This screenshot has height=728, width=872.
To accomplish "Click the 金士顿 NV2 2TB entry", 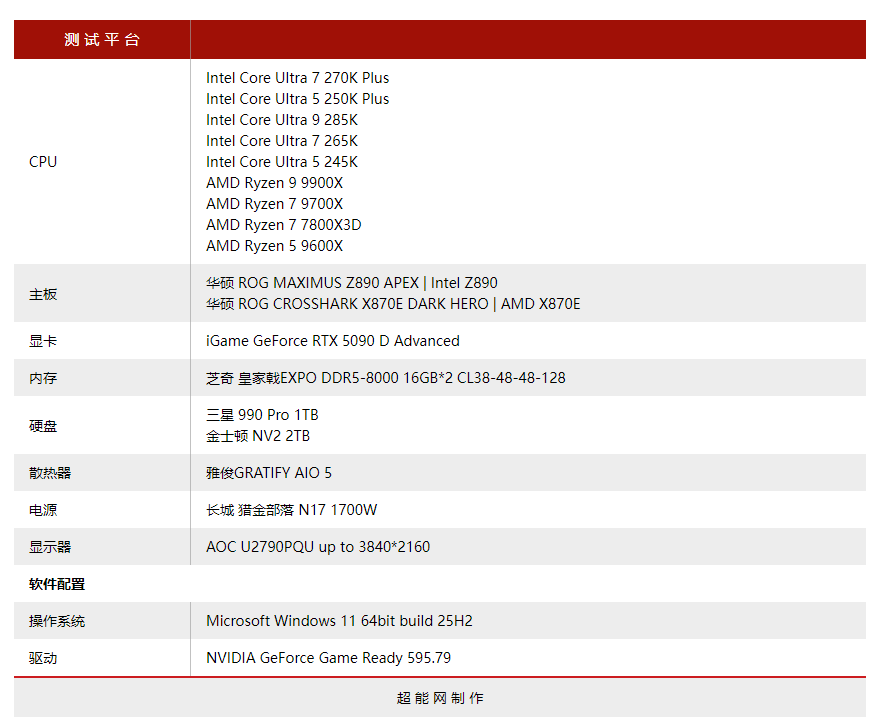I will [x=258, y=436].
